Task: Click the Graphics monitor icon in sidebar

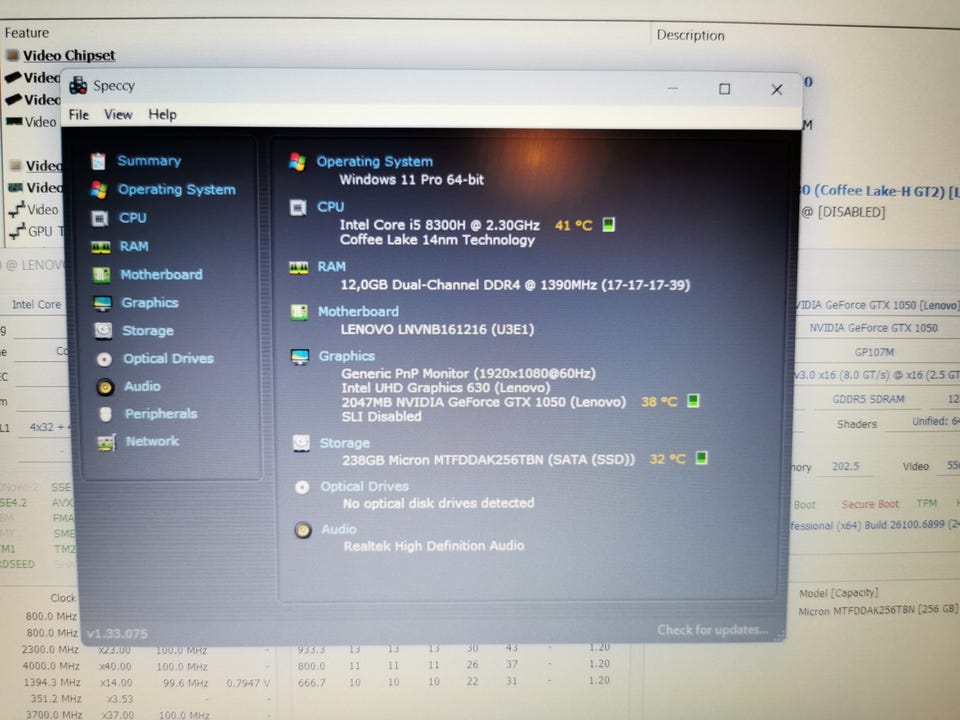Action: coord(102,303)
